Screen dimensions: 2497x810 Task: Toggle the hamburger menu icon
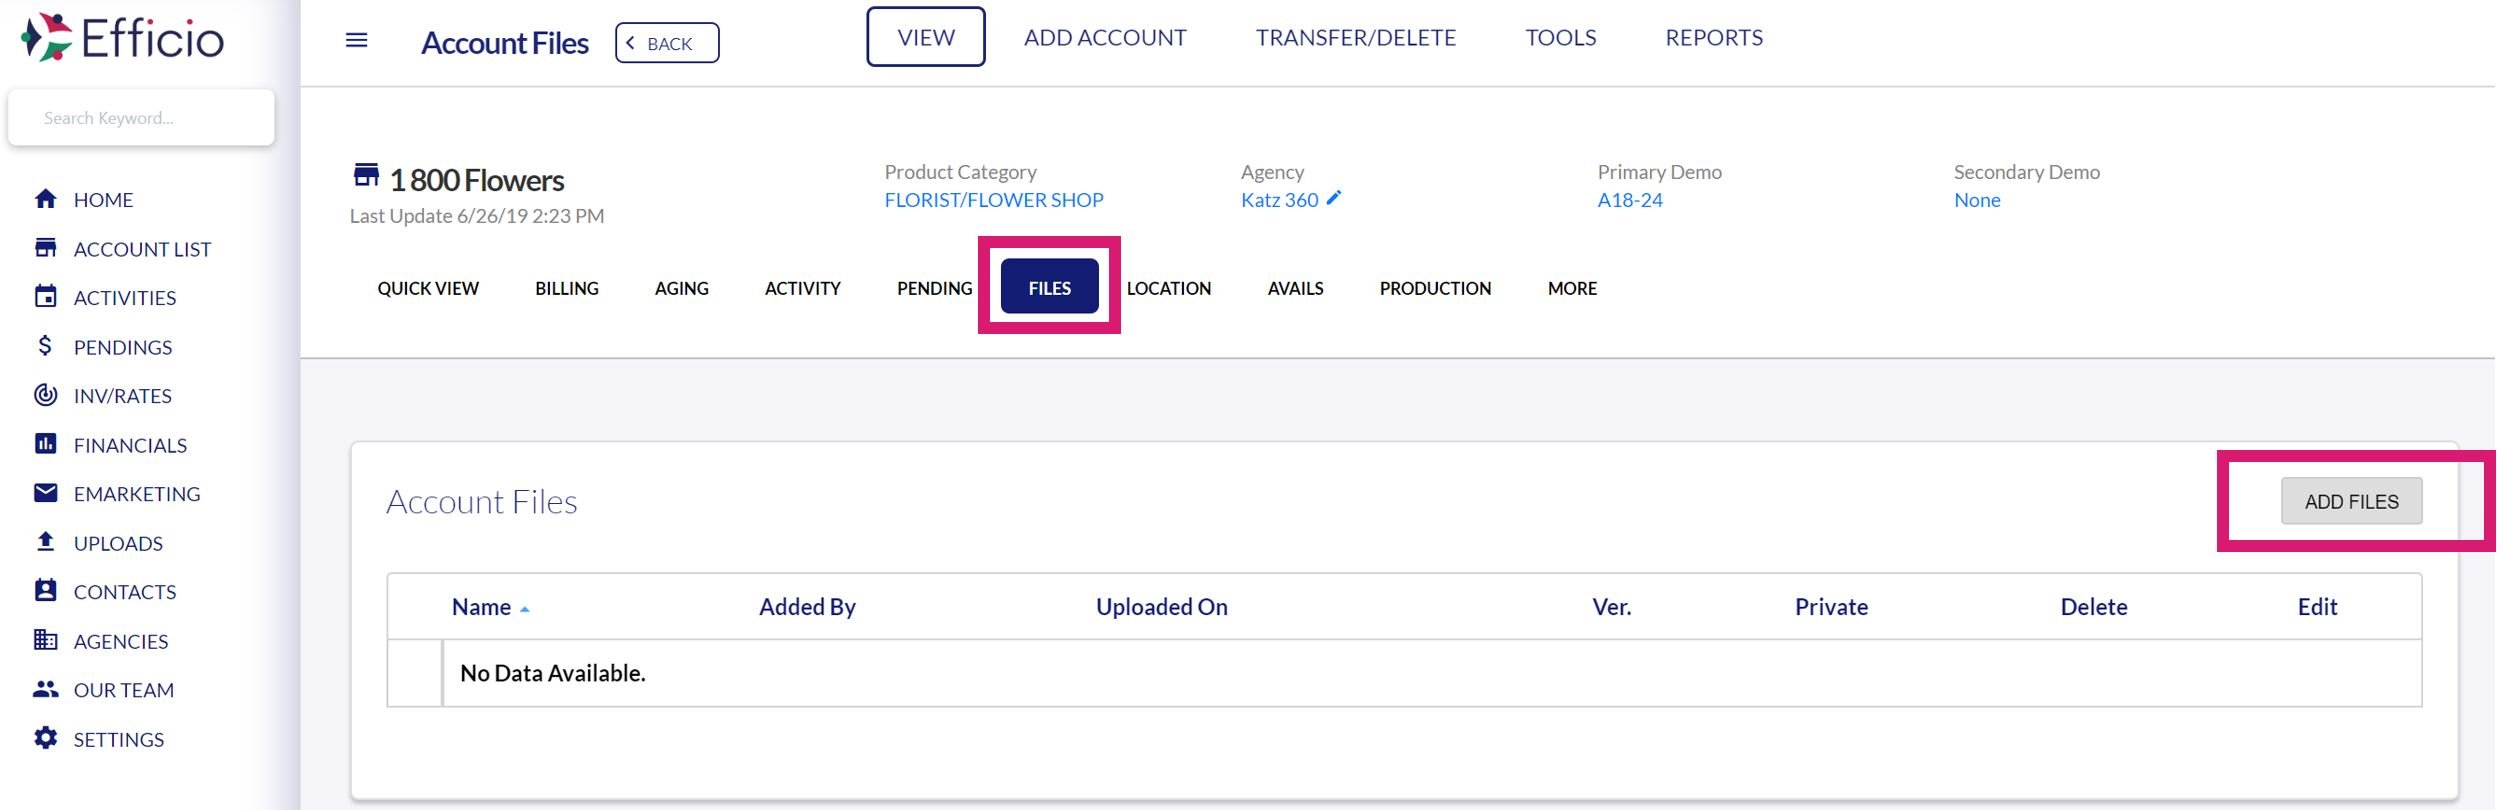click(356, 40)
